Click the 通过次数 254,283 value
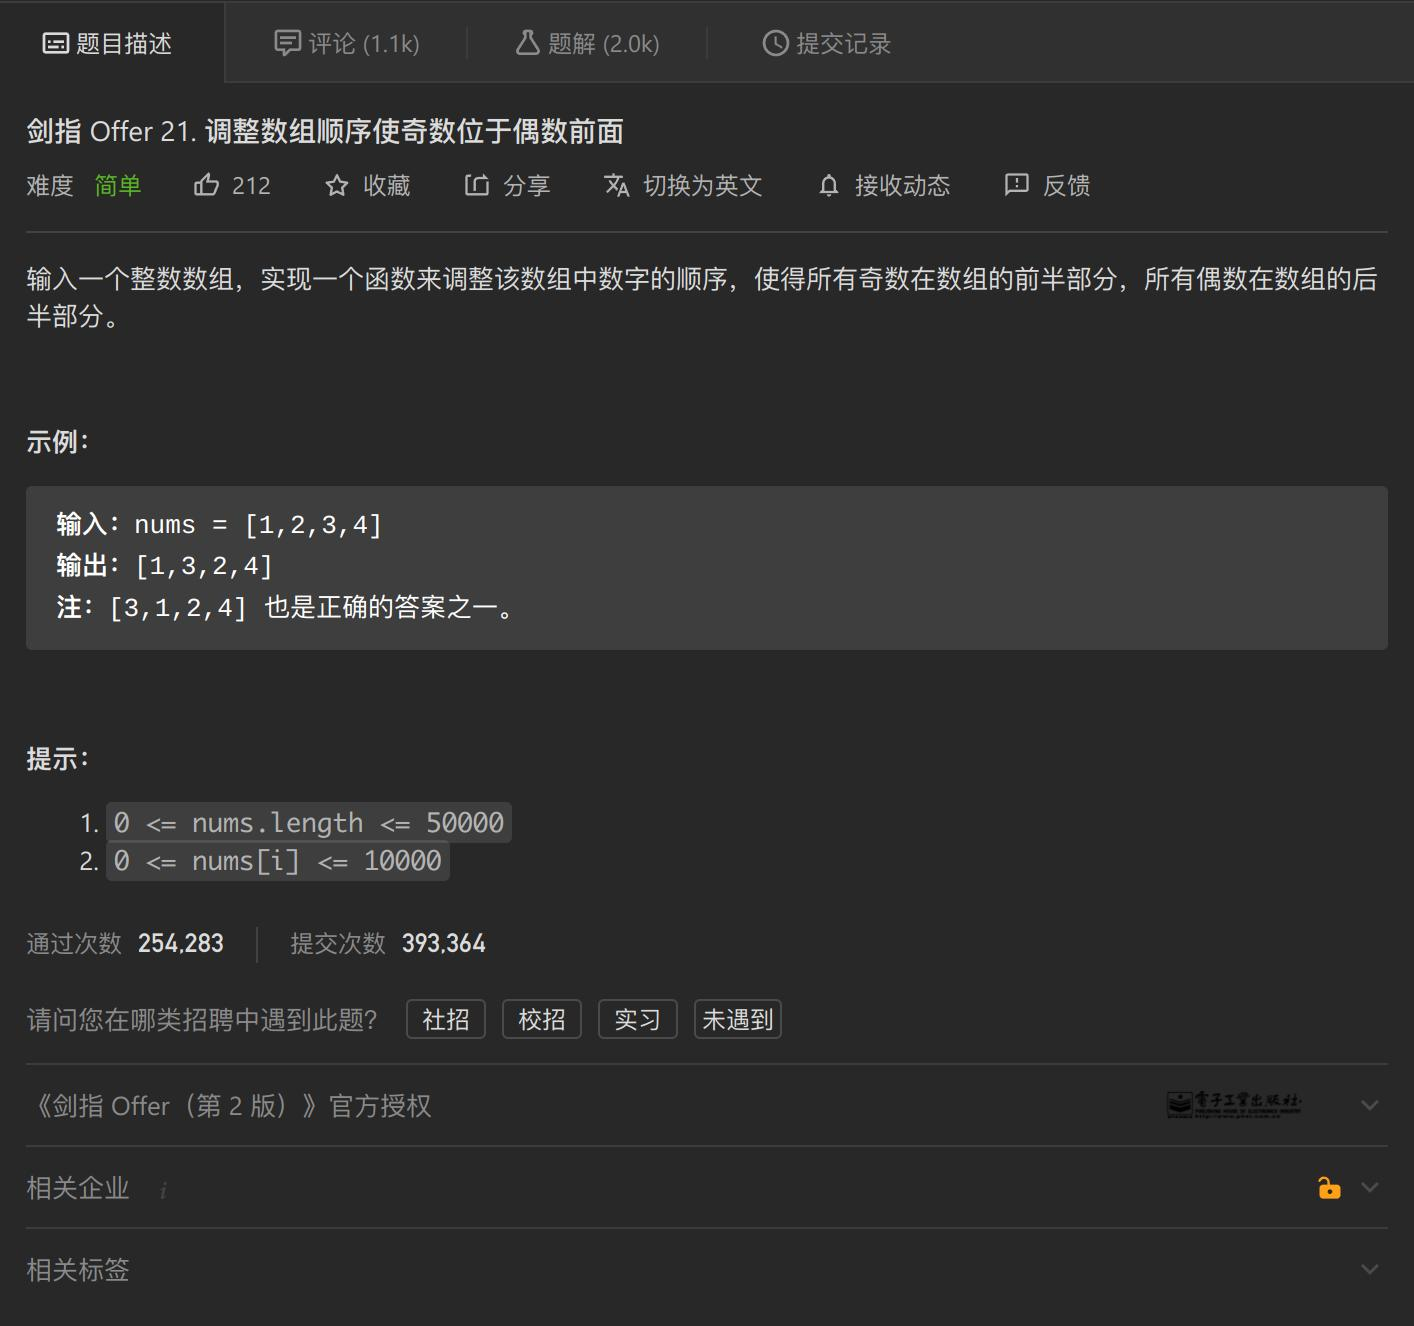 point(181,943)
